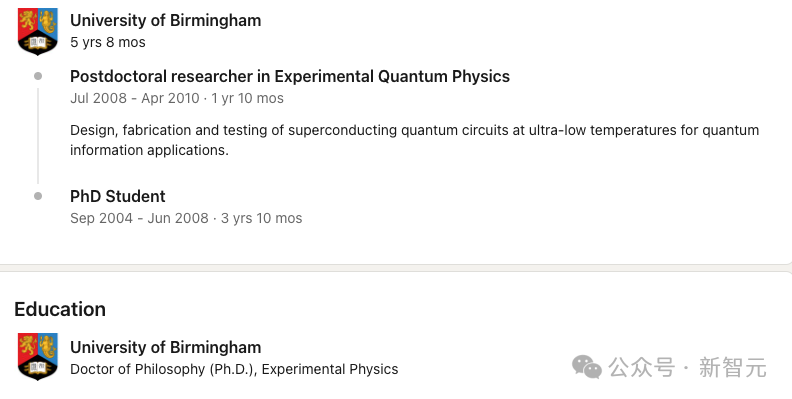The image size is (792, 399).
Task: Open University of Birmingham experience heading
Action: click(x=166, y=21)
